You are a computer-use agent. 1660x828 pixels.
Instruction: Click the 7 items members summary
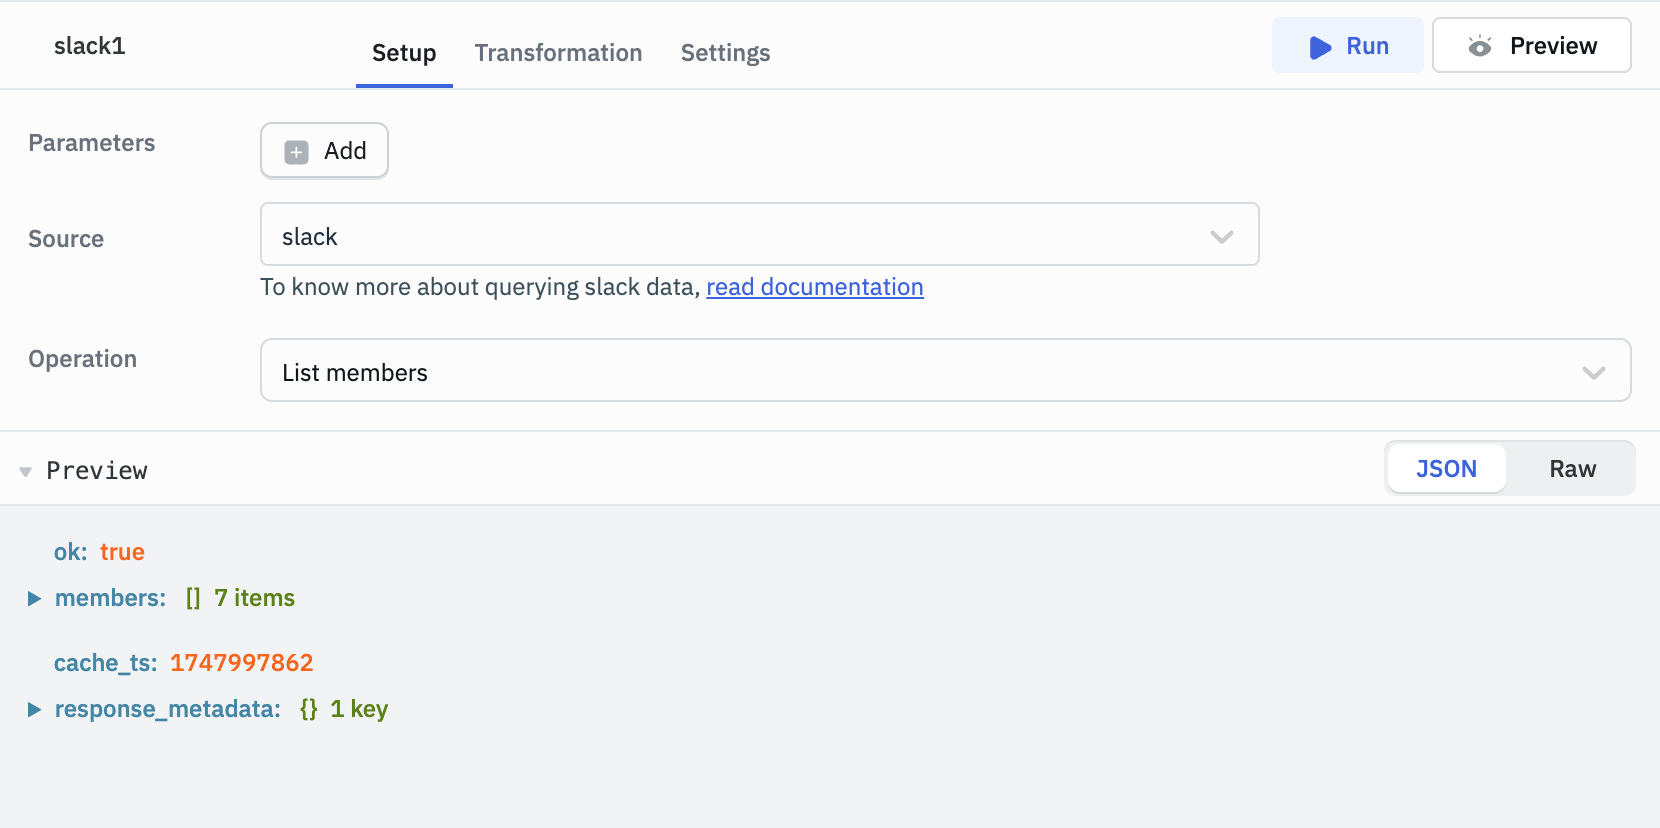[x=254, y=598]
